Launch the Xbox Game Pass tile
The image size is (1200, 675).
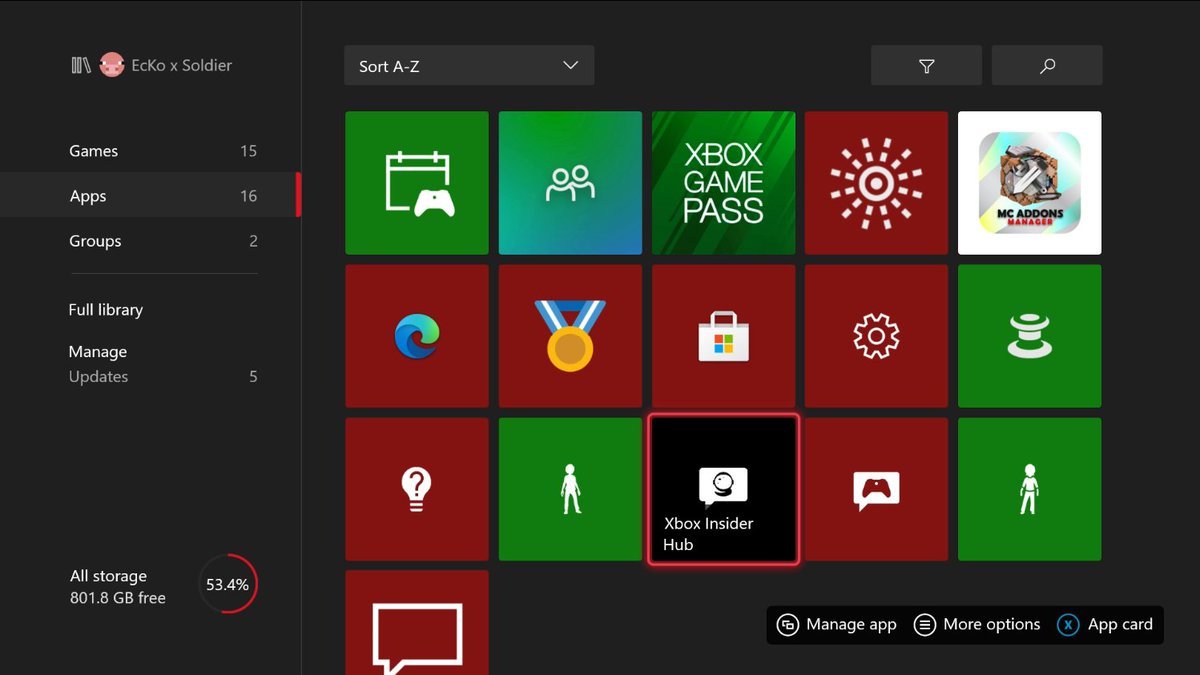point(723,183)
